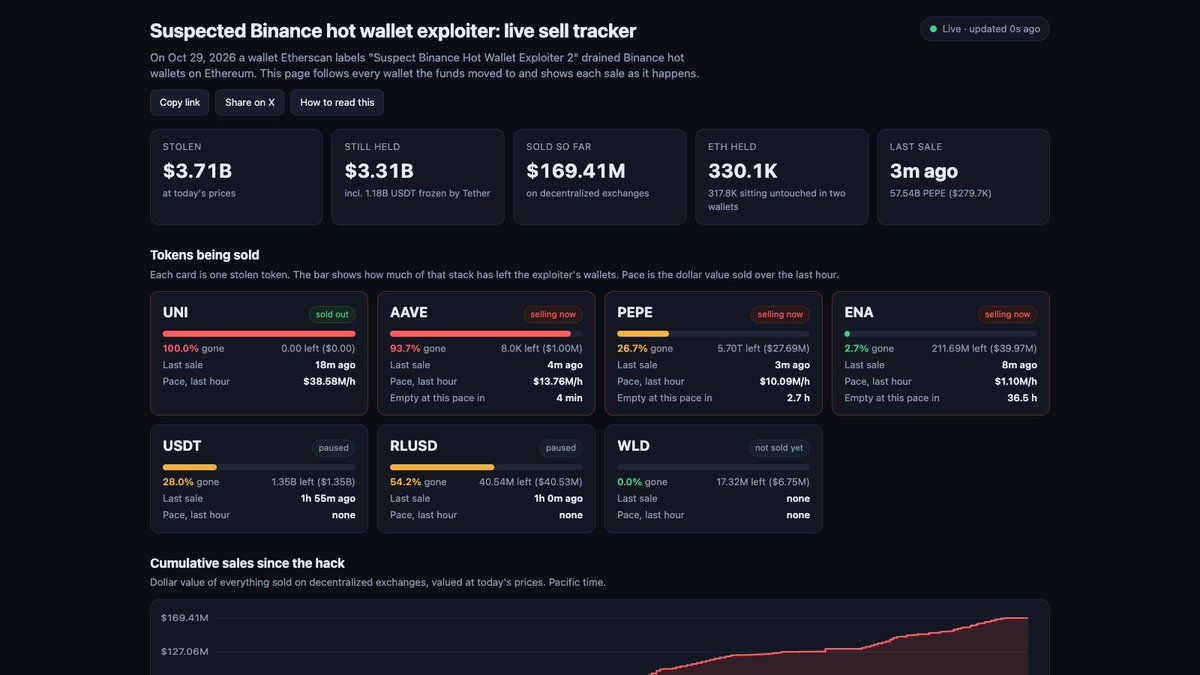Click 5.70T left ($27.69M) on PEPE
The width and height of the screenshot is (1200, 675).
(x=763, y=348)
